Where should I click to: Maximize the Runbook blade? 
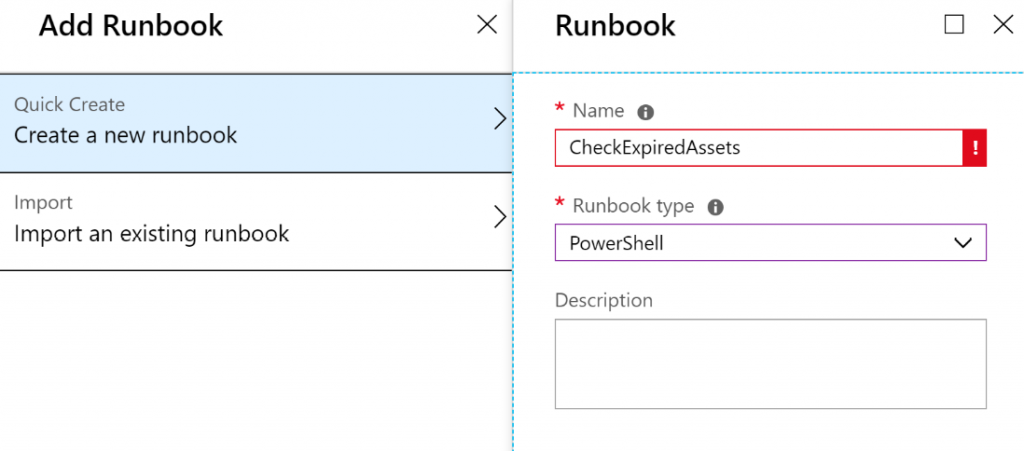tap(954, 25)
